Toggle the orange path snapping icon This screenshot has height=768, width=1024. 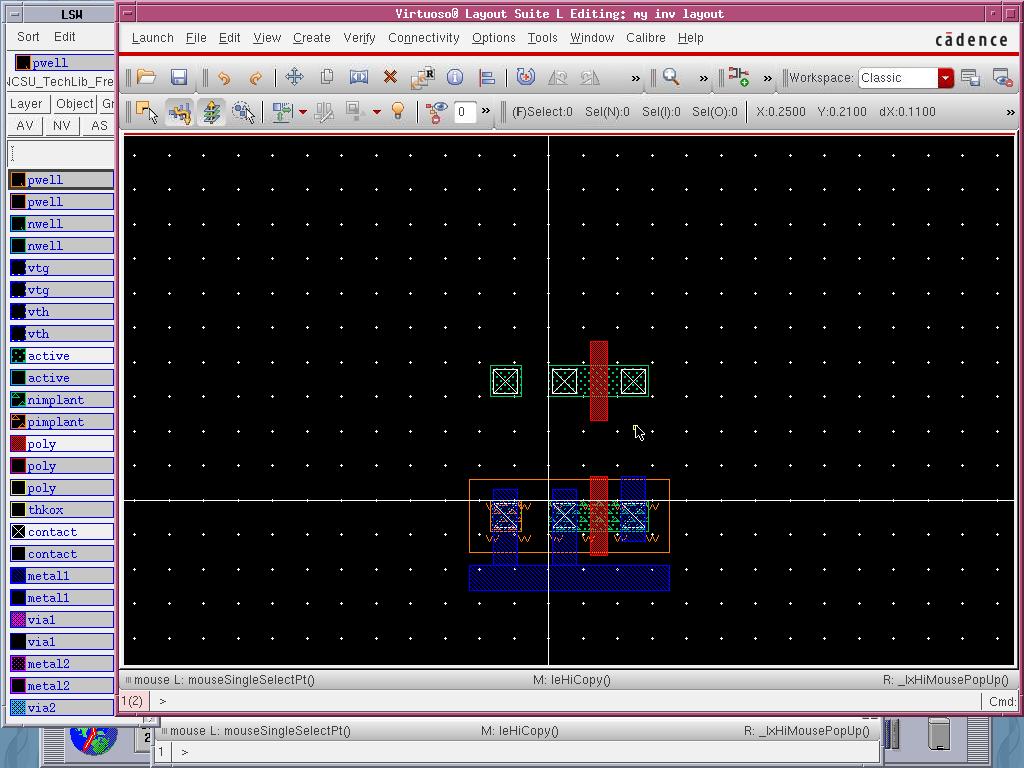(x=179, y=112)
